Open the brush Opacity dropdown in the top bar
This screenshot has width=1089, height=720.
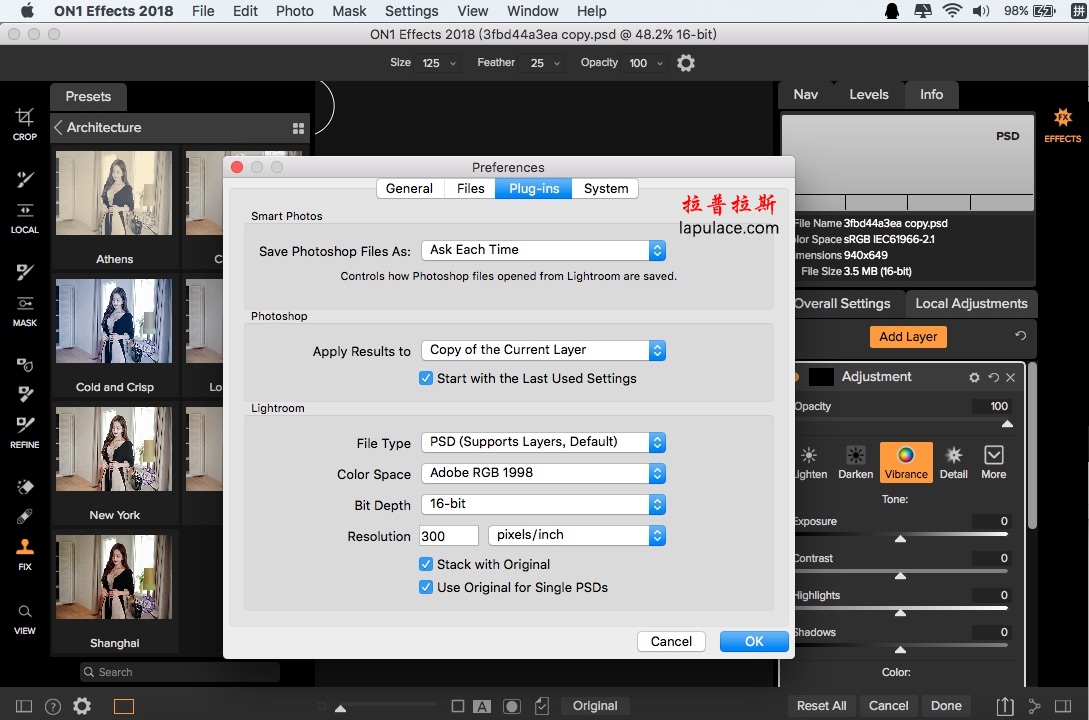point(645,63)
